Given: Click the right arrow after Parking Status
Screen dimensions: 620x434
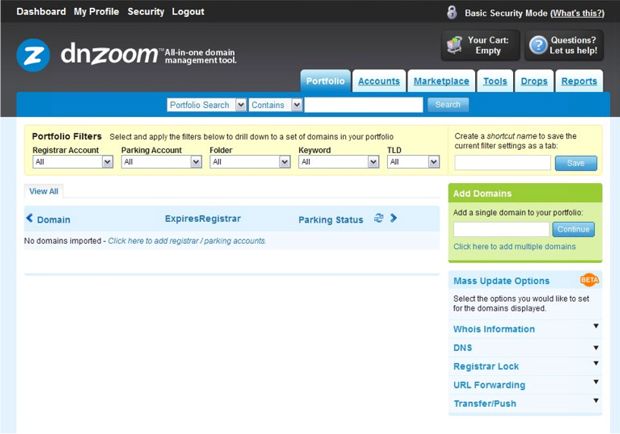Looking at the screenshot, I should pyautogui.click(x=393, y=218).
